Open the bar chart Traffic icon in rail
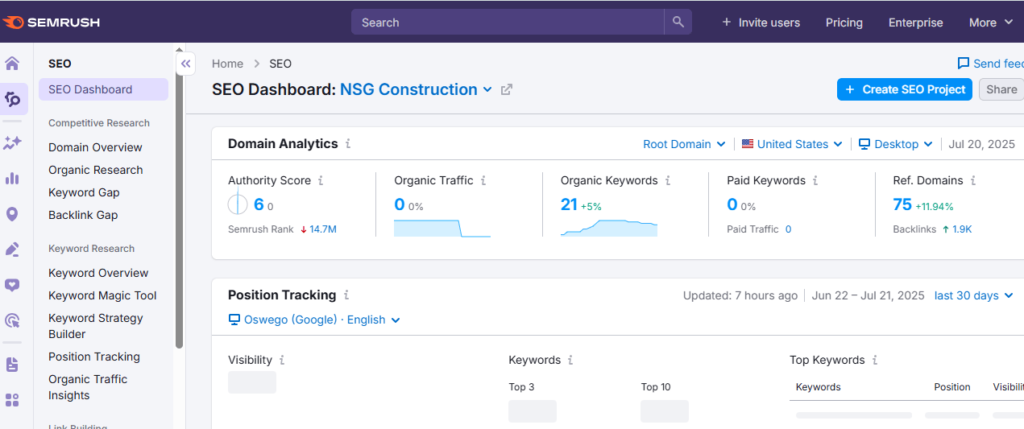The height and width of the screenshot is (429, 1024). coord(12,178)
